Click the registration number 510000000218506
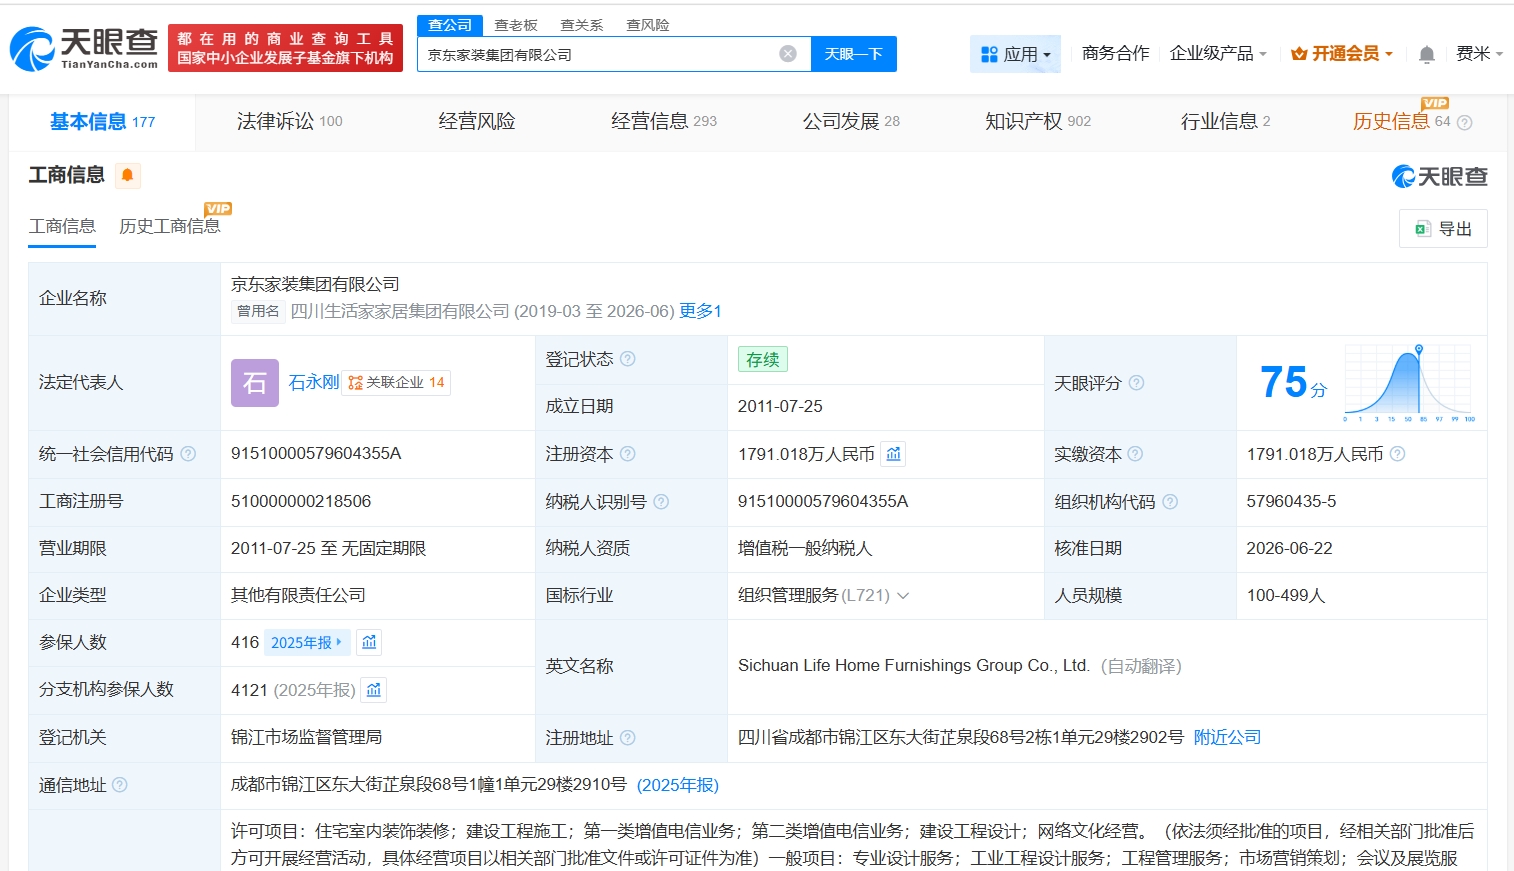This screenshot has height=871, width=1514. pyautogui.click(x=301, y=501)
